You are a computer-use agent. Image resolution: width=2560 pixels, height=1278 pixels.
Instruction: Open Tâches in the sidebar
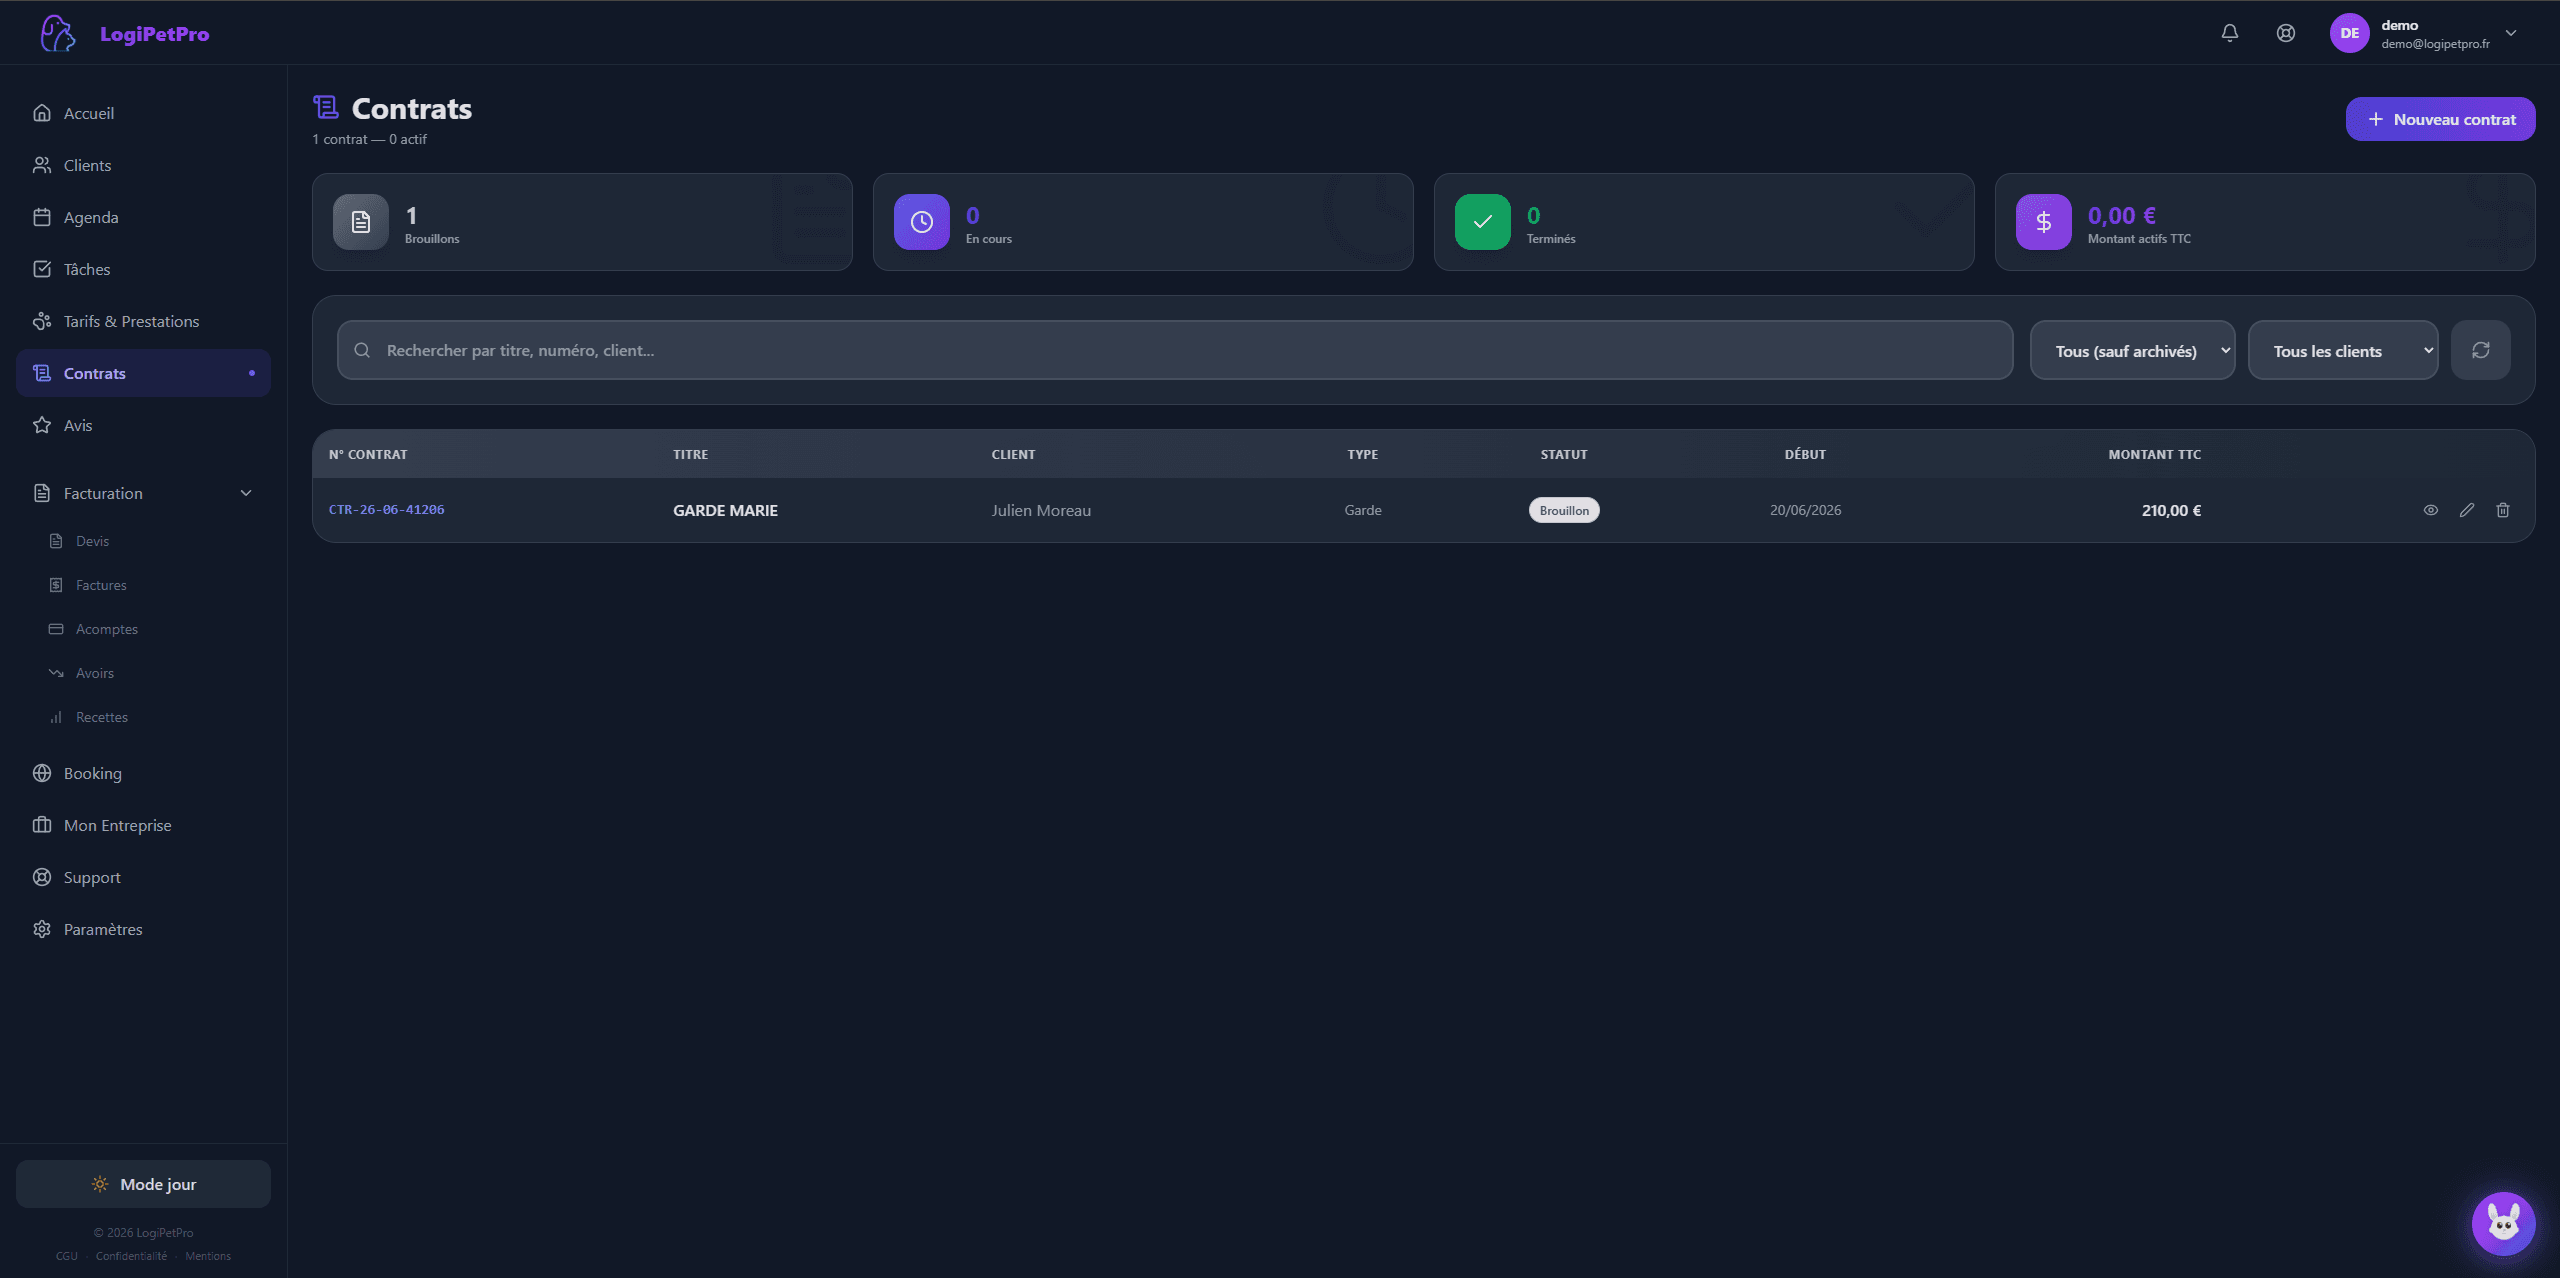tap(143, 269)
